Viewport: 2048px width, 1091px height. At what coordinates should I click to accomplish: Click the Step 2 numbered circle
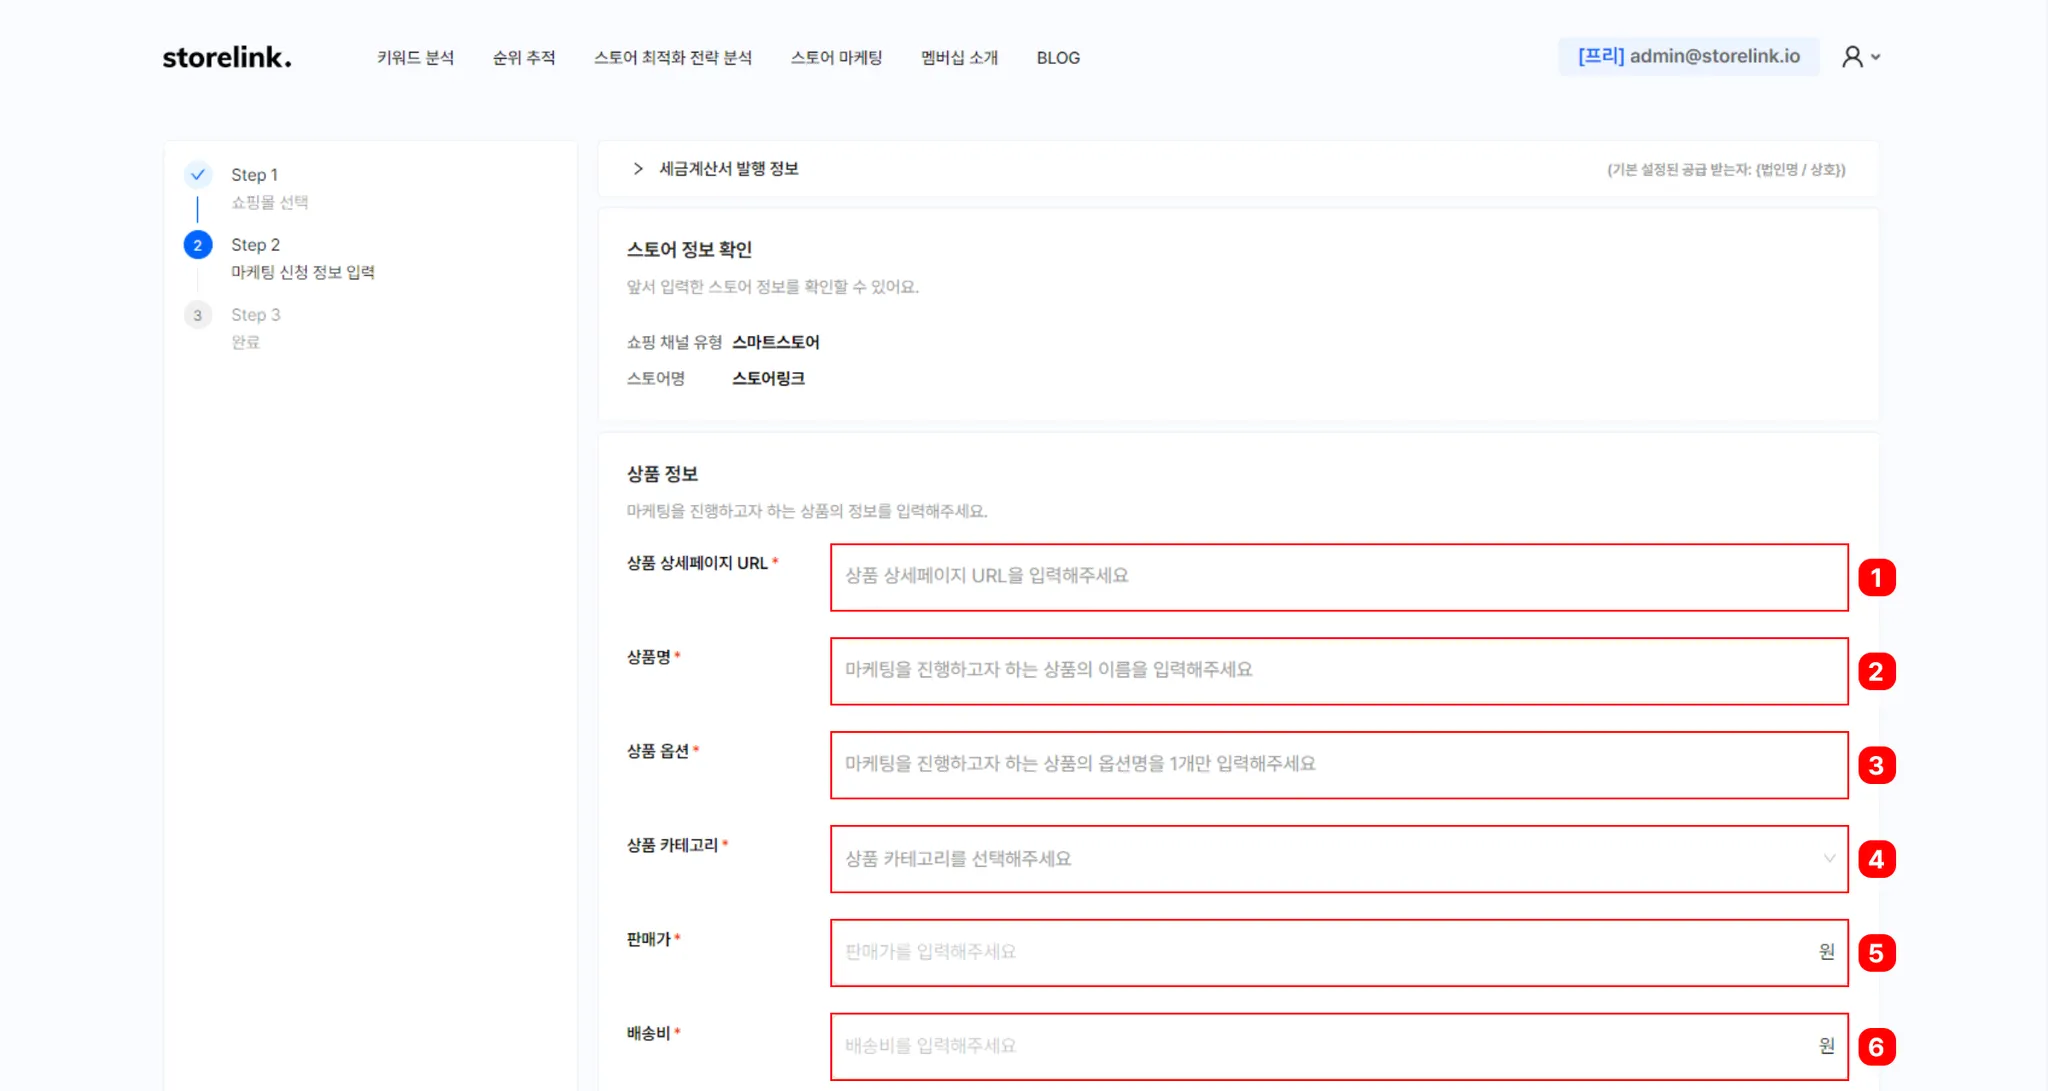pyautogui.click(x=198, y=245)
